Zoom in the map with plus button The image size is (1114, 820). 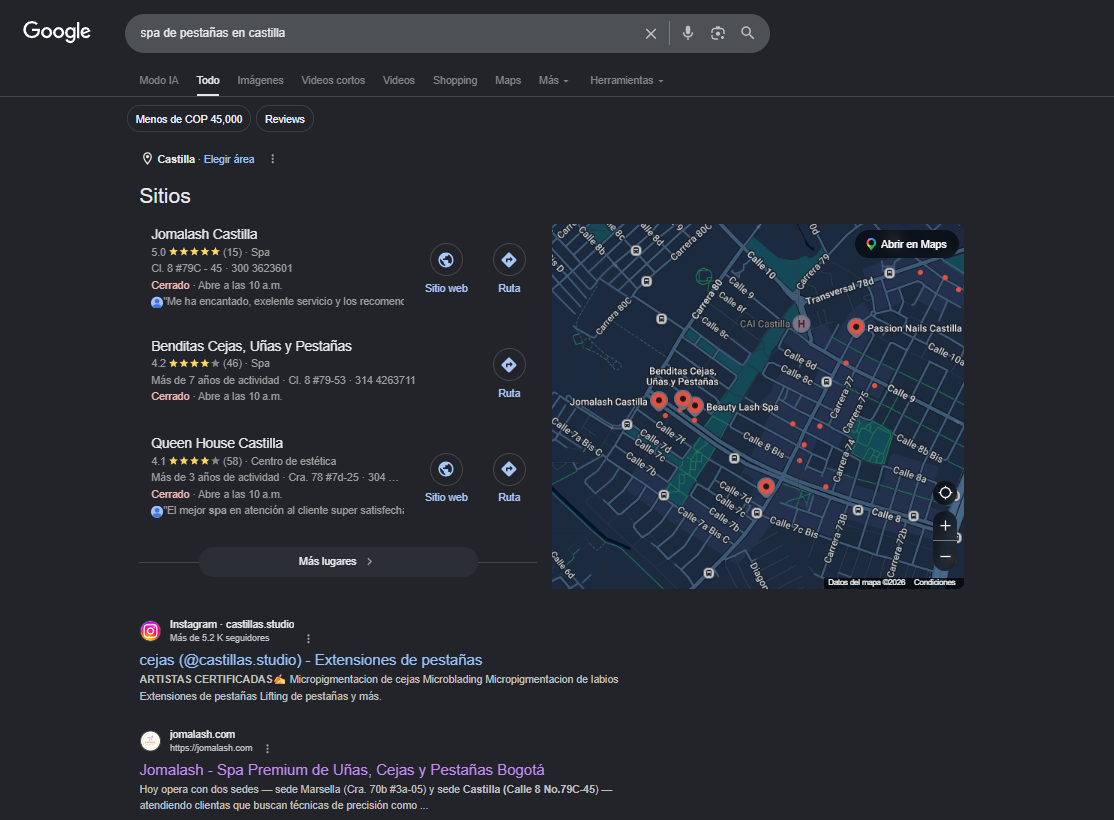point(945,525)
